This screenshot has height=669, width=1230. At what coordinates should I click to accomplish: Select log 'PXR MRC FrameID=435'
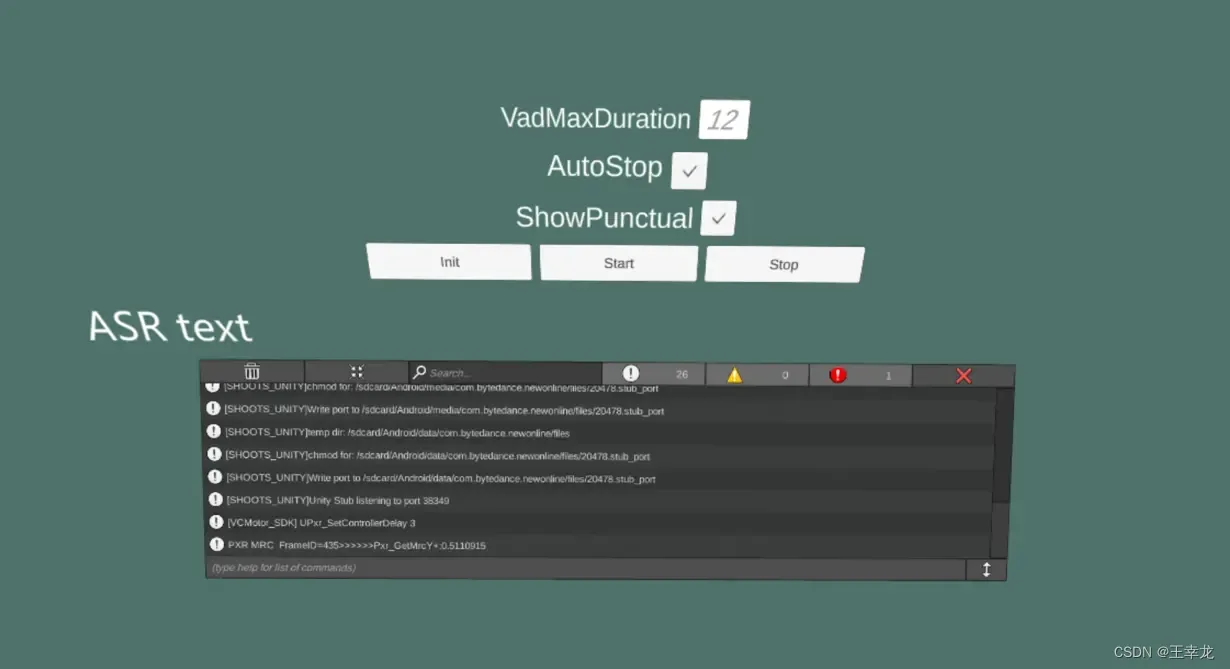[x=600, y=545]
